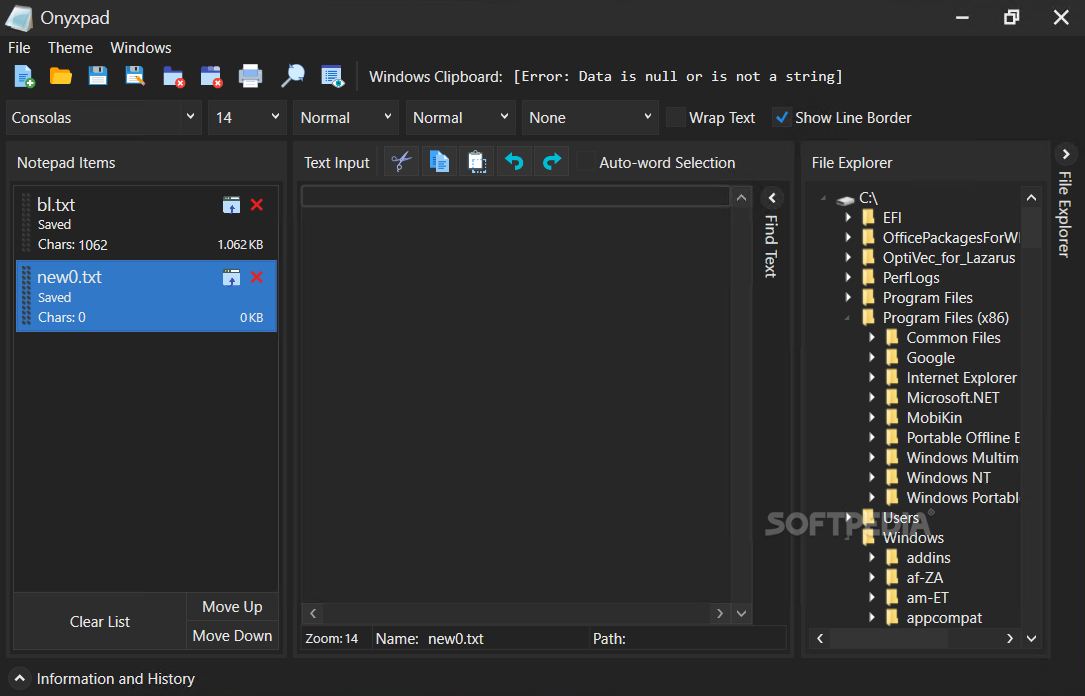Open a file with folder icon
Screen dimensions: 1085x696
(61, 76)
